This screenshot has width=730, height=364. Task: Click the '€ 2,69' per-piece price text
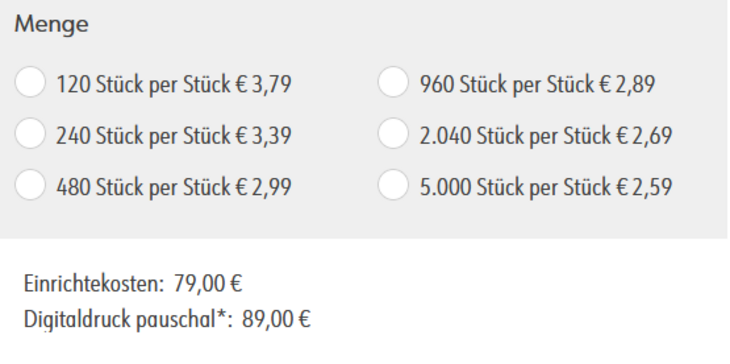(x=645, y=136)
